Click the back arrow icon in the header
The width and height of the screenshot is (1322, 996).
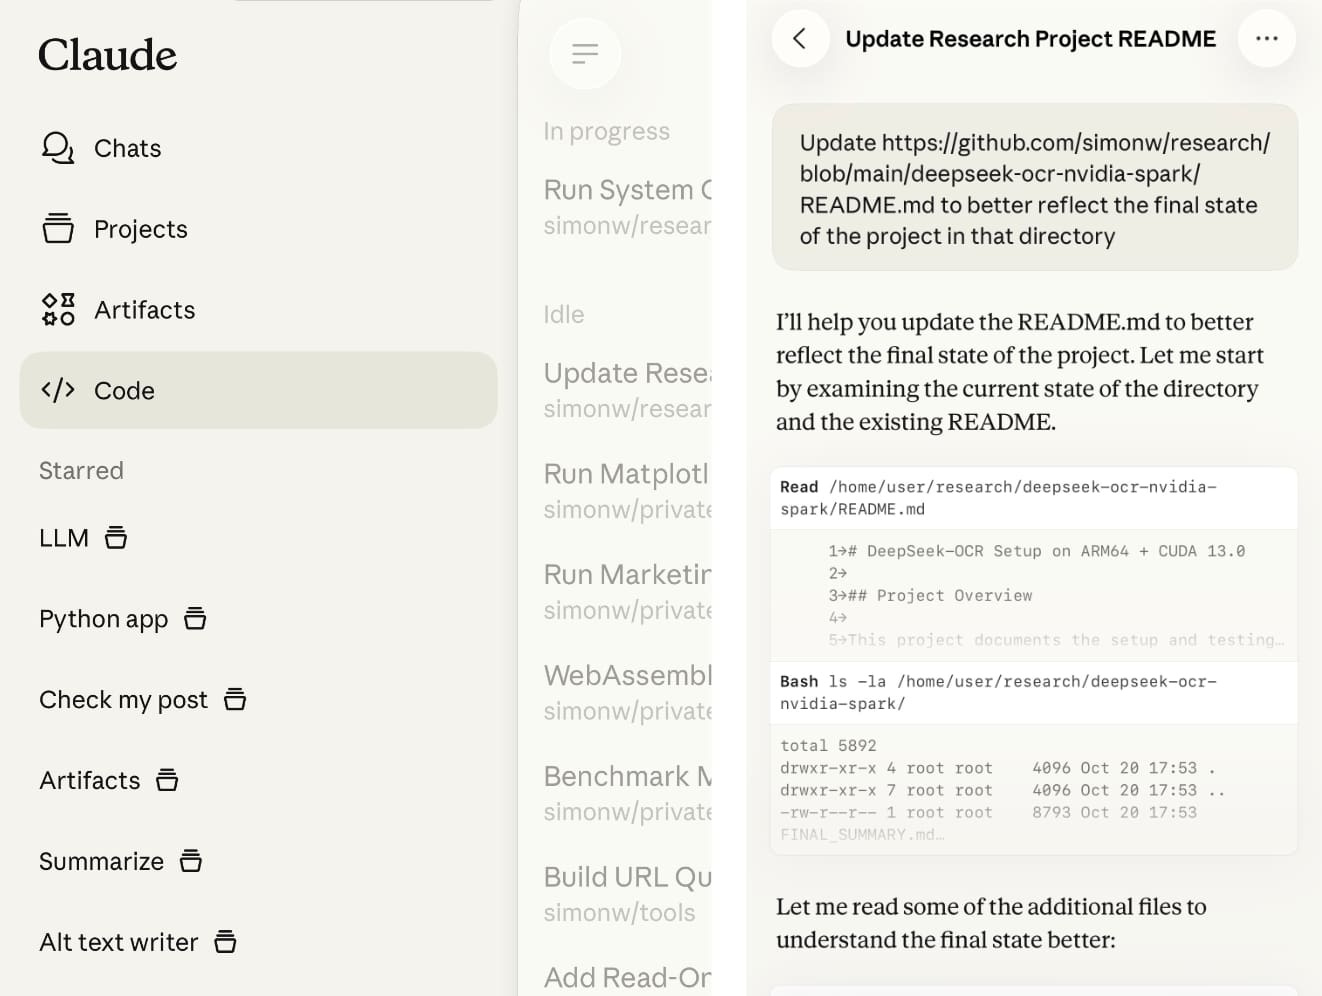[800, 39]
